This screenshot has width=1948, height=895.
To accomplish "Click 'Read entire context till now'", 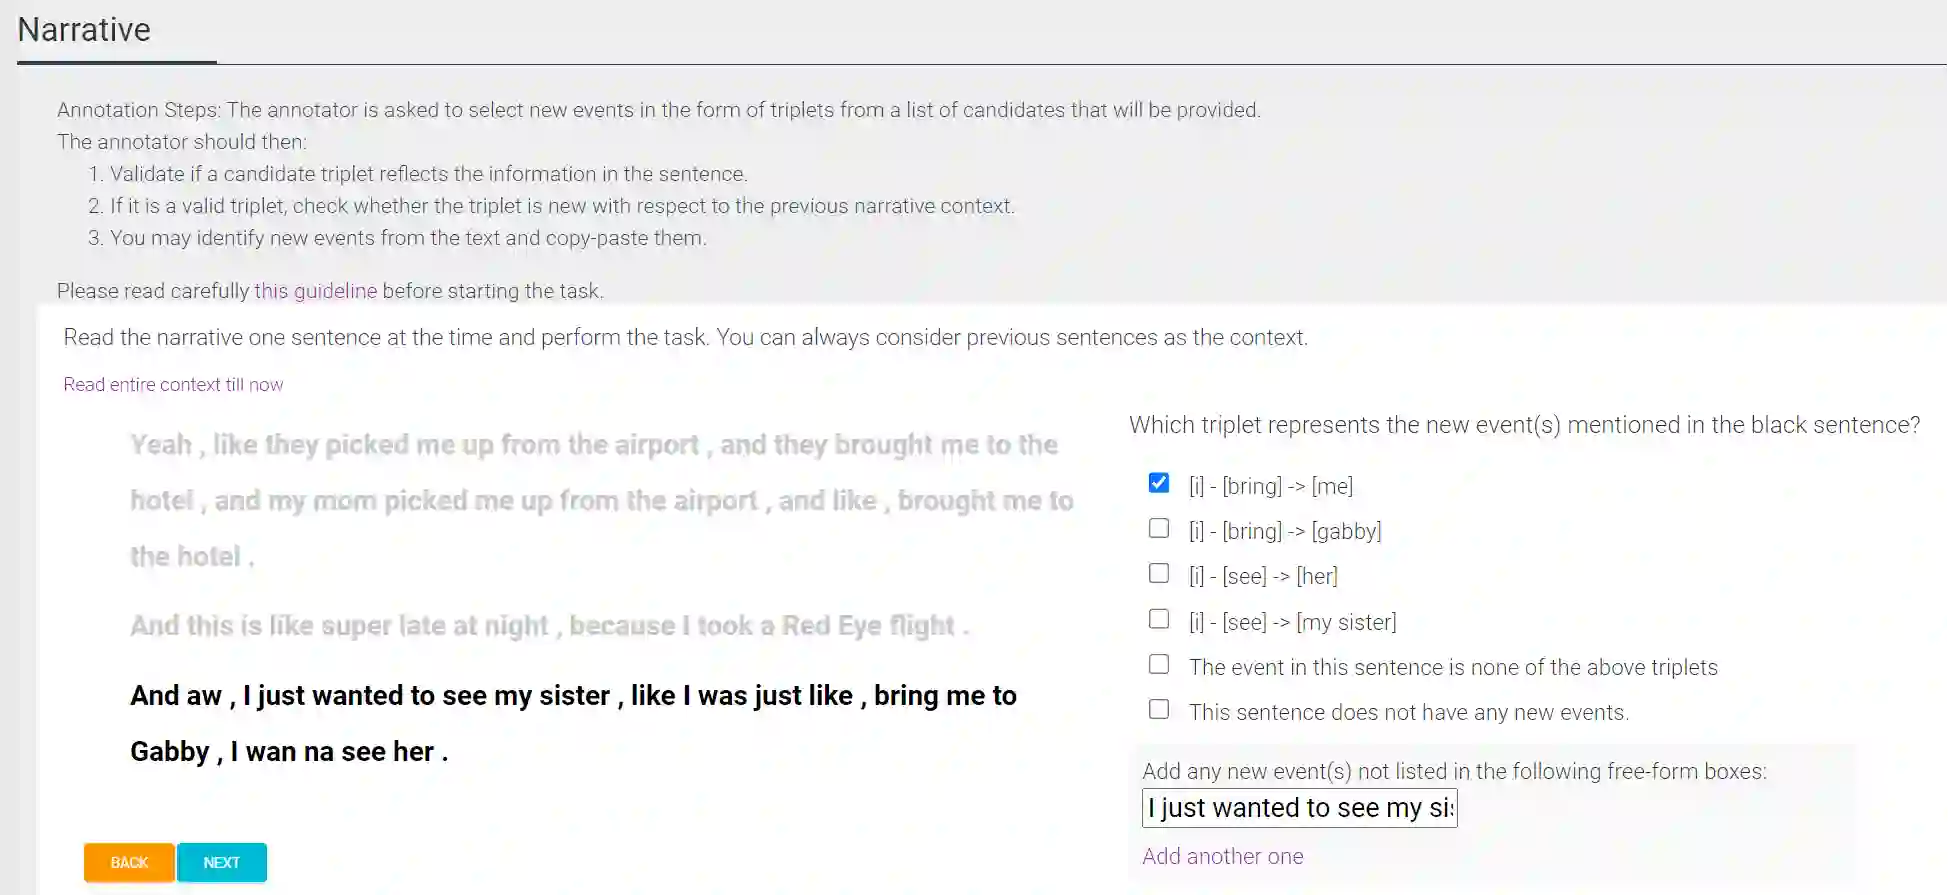I will 173,385.
